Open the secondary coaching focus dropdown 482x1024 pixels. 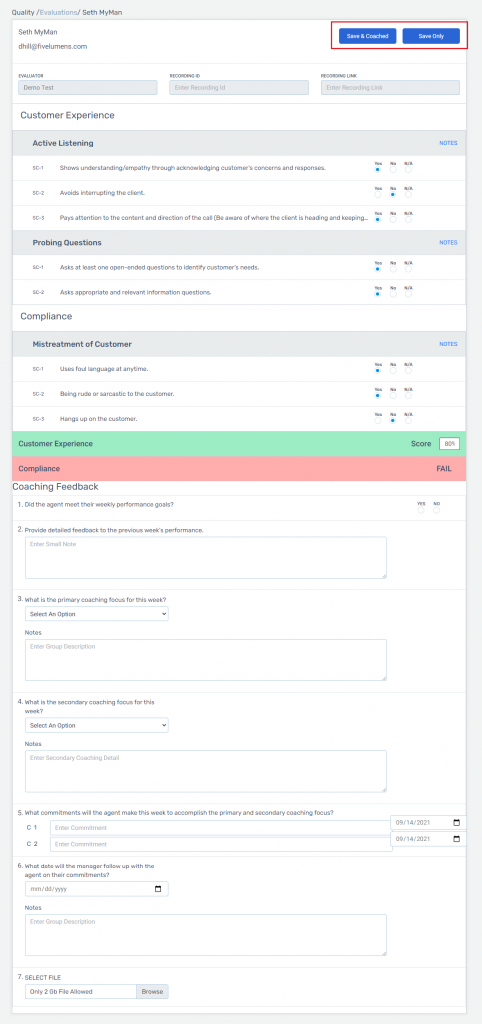tap(97, 725)
